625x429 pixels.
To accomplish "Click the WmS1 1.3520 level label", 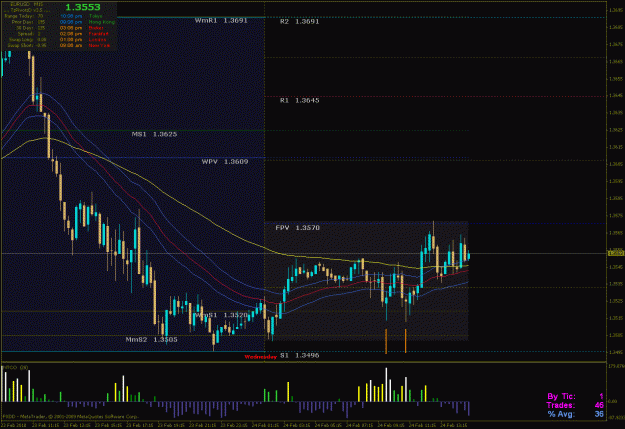I will point(221,315).
